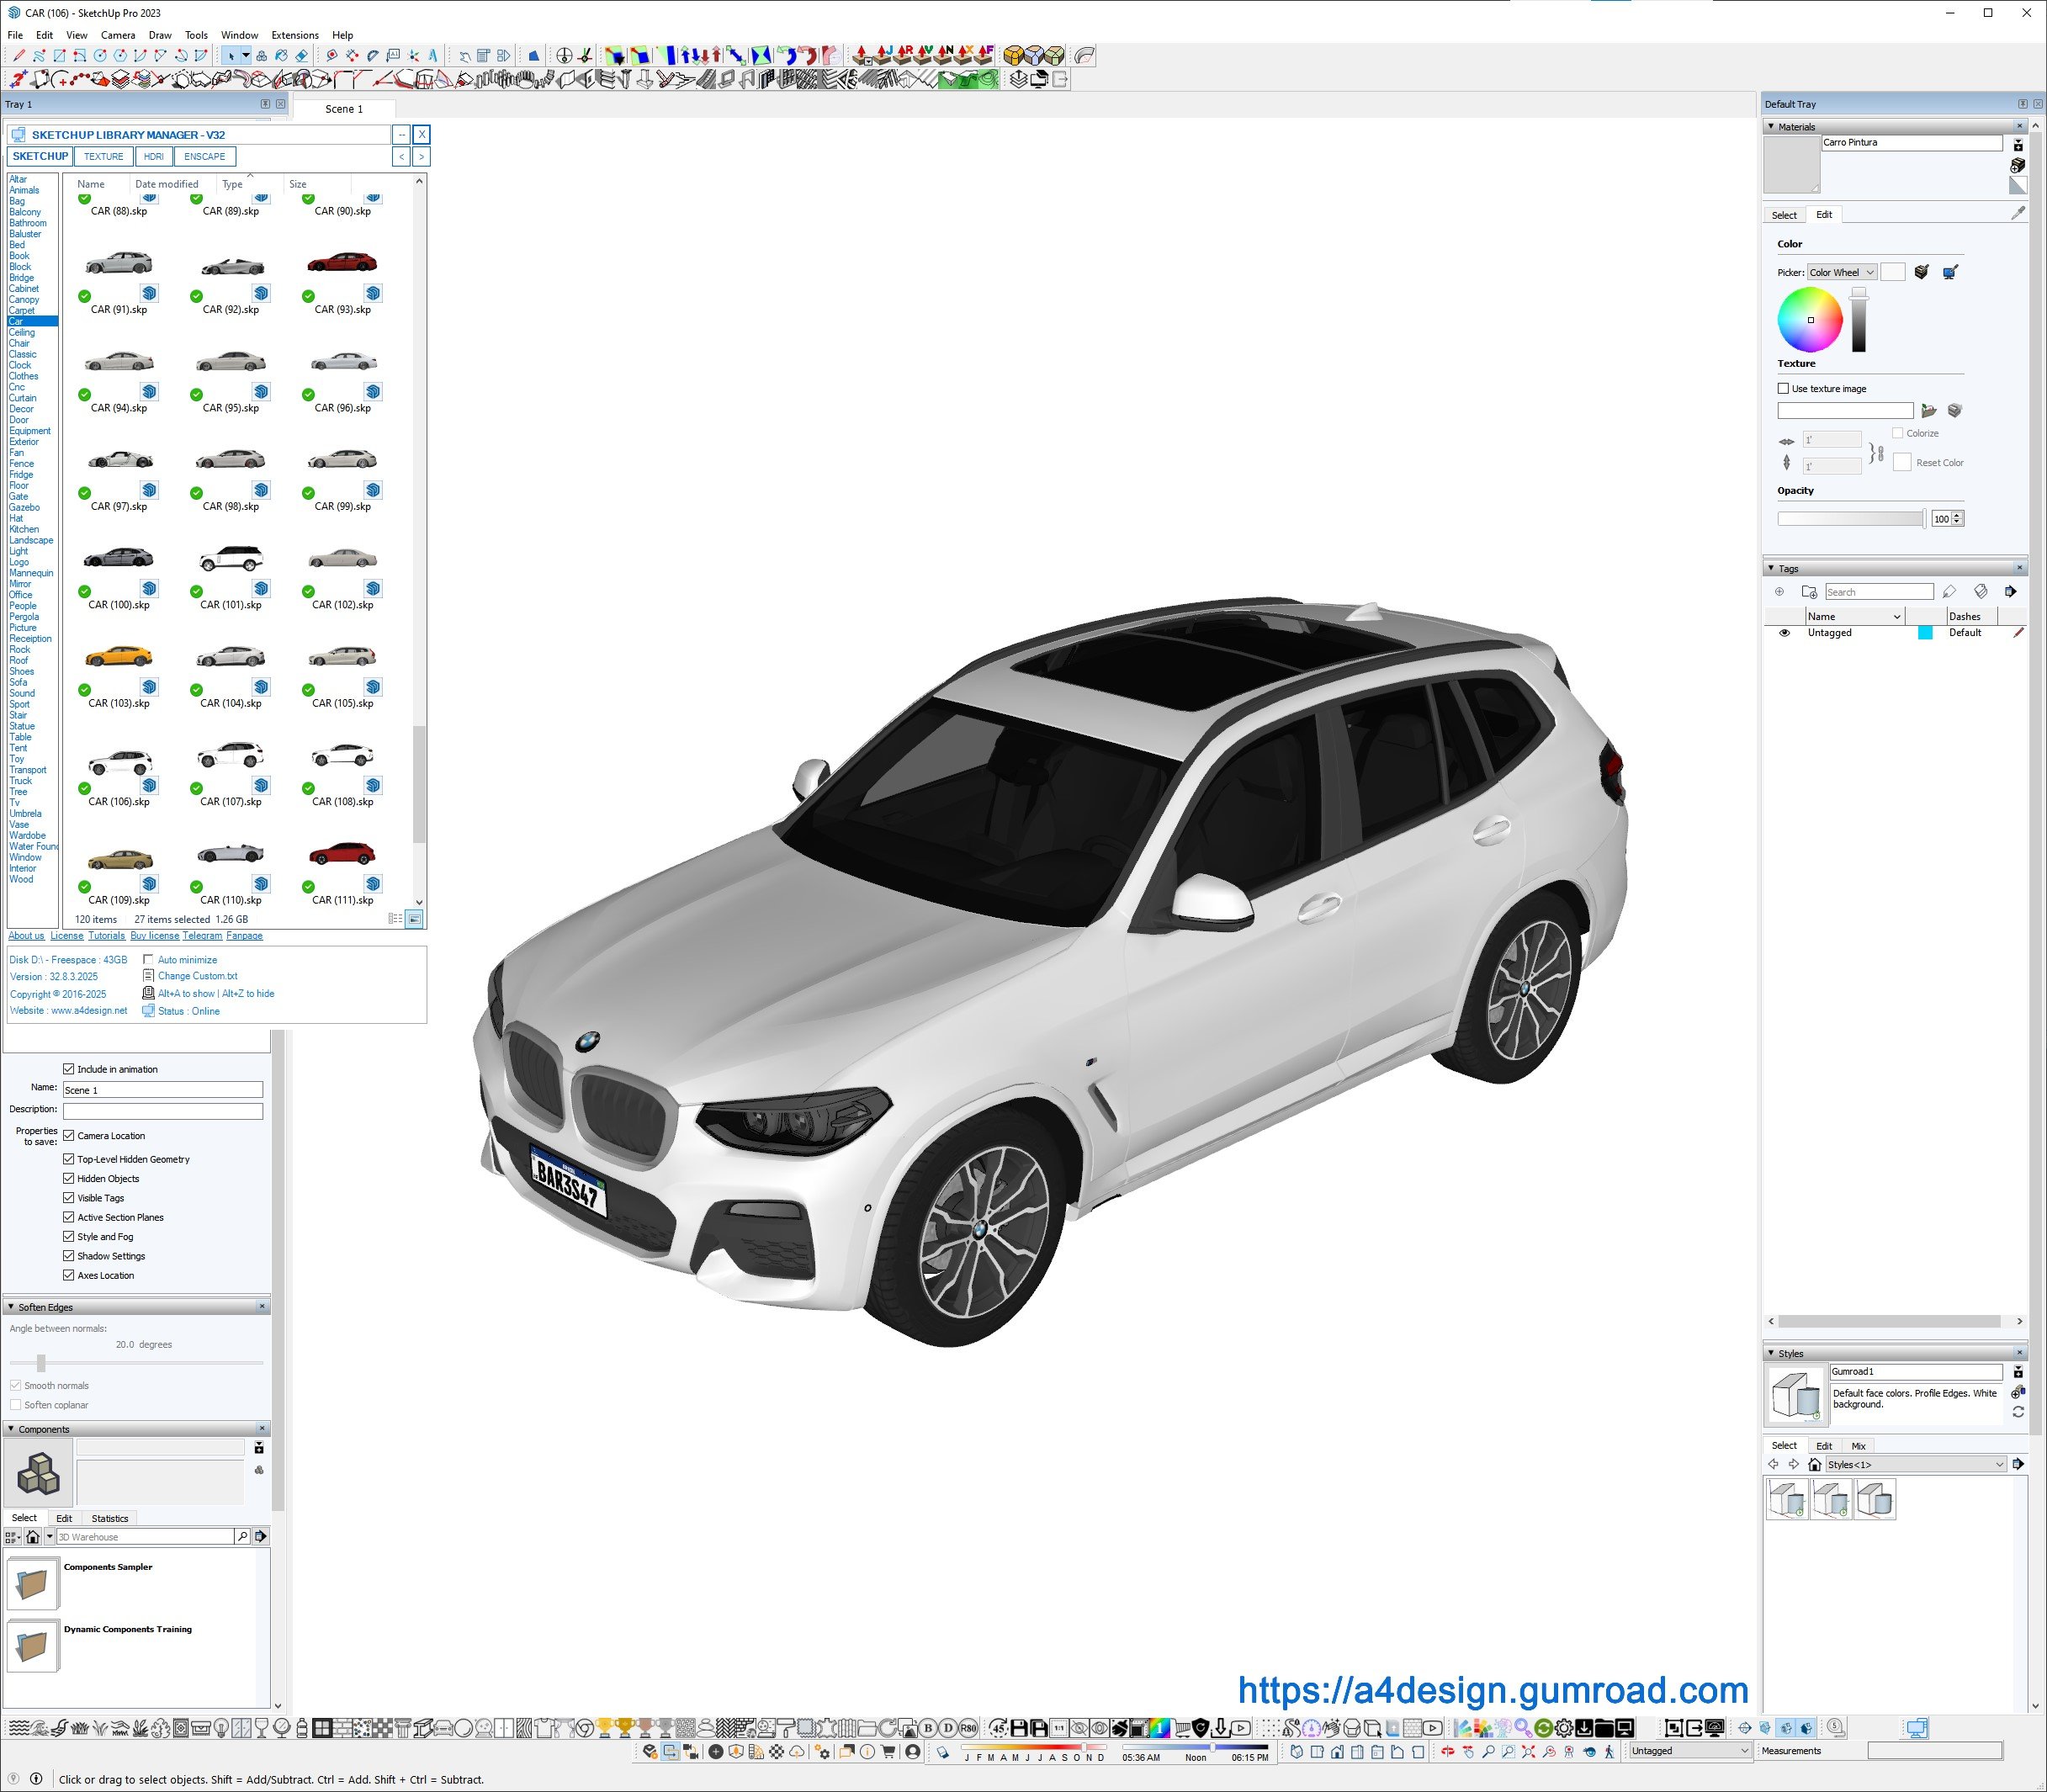The image size is (2047, 1792).
Task: Collapse the Soften Edges panel
Action: coord(11,1307)
